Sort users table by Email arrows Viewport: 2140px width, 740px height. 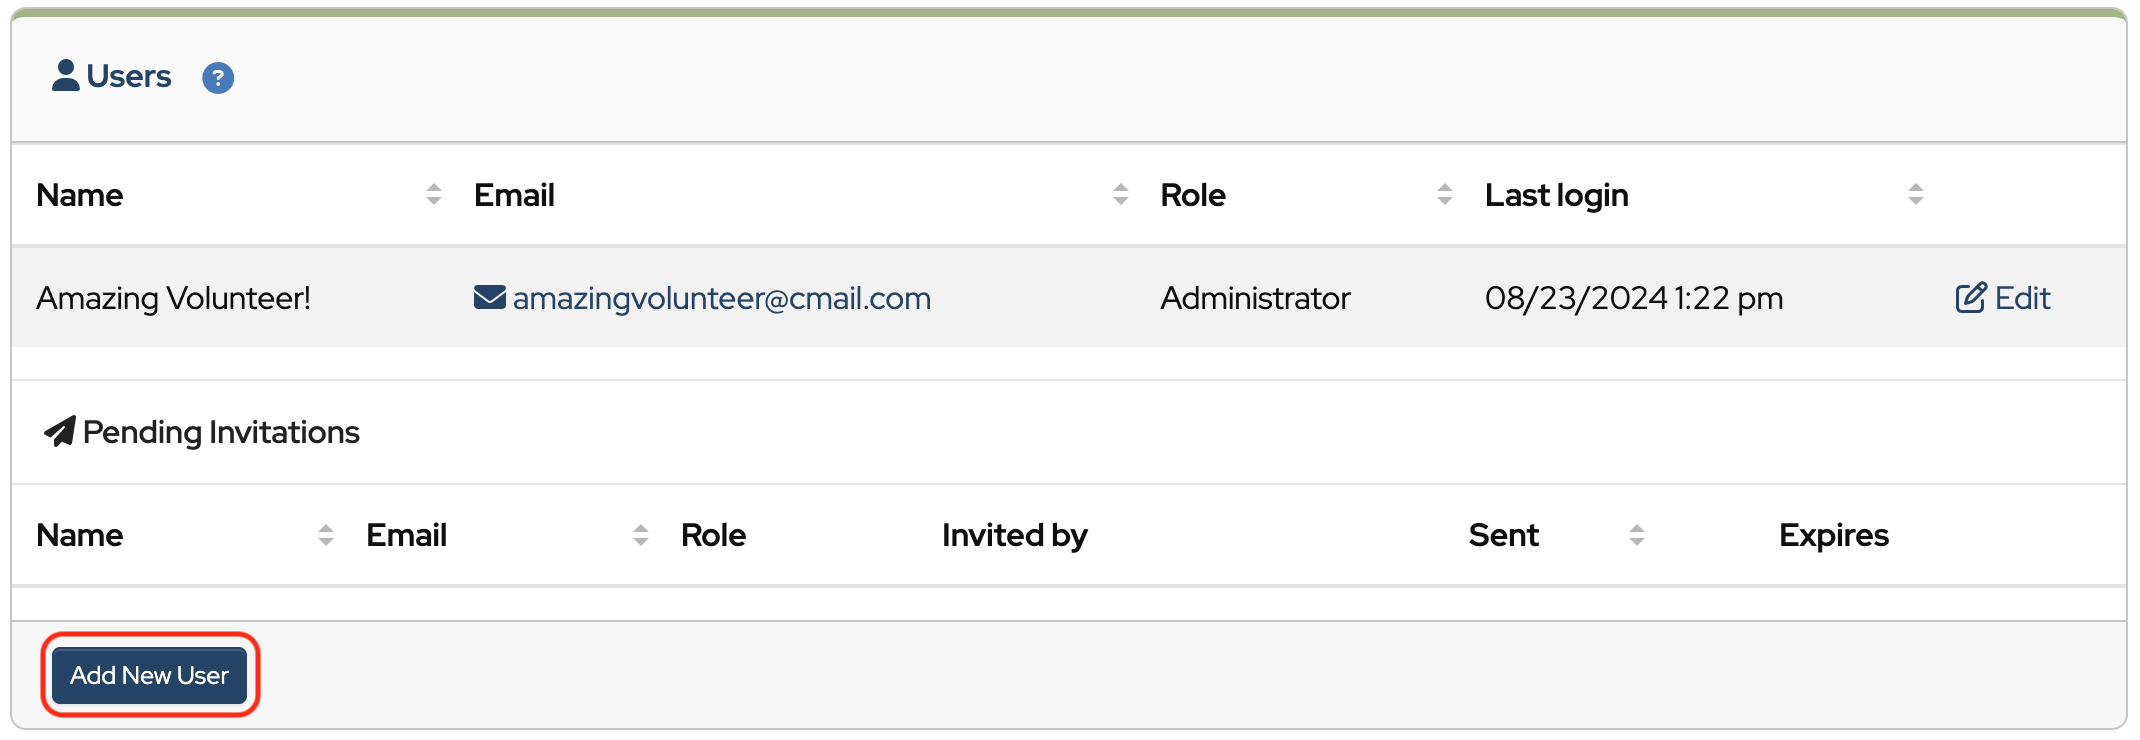(1120, 194)
